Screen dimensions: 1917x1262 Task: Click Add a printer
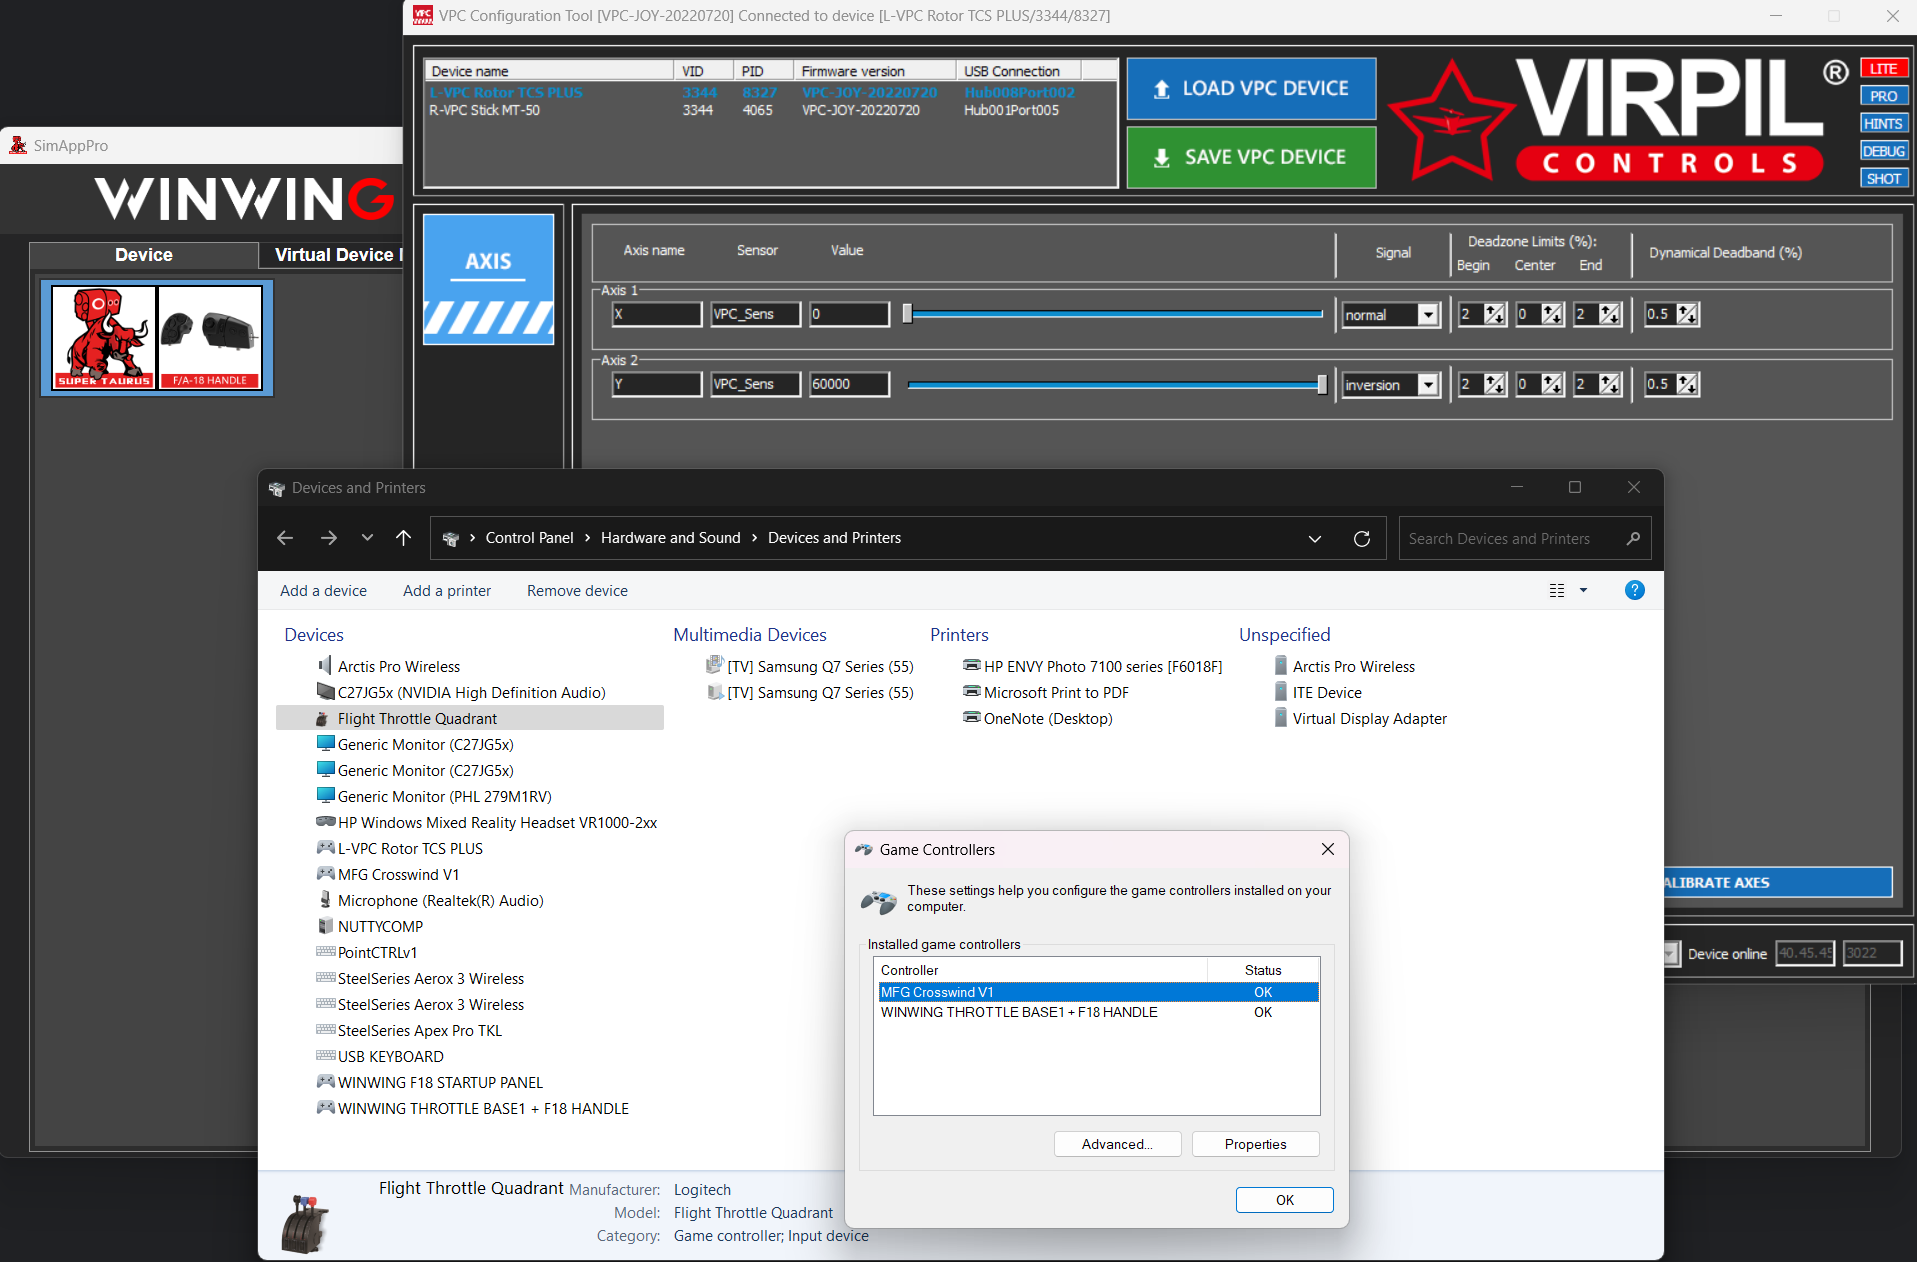click(x=447, y=591)
